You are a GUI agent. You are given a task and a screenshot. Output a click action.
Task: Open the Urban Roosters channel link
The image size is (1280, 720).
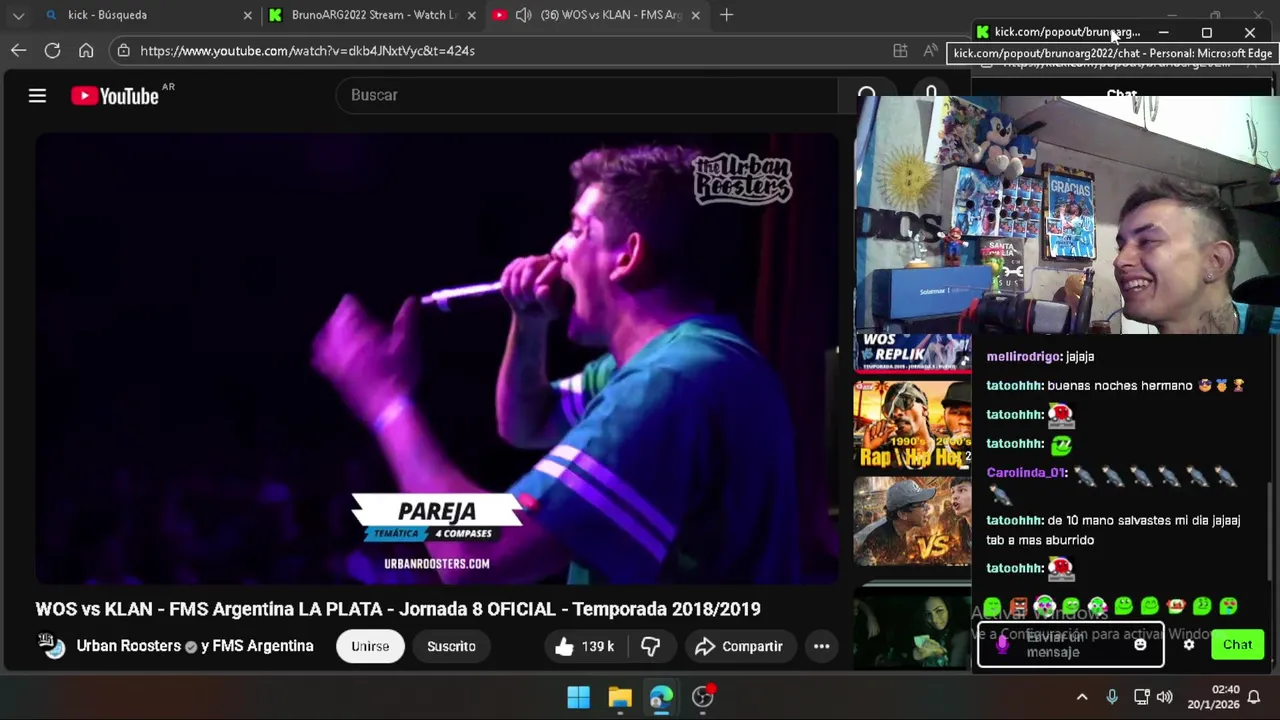[128, 646]
